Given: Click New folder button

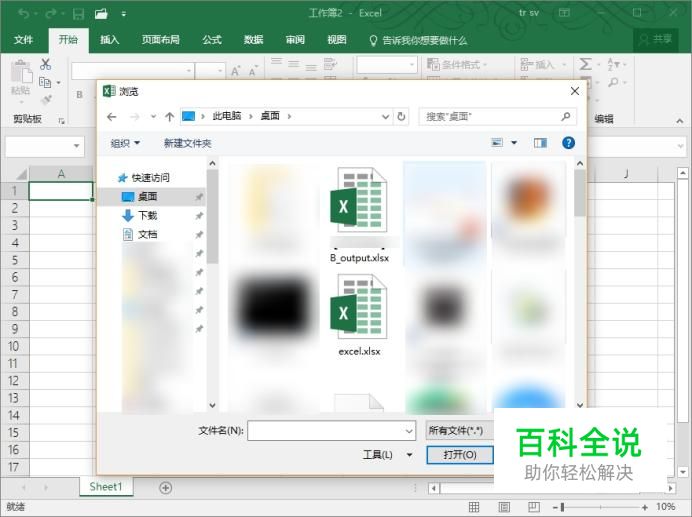Looking at the screenshot, I should coord(188,143).
